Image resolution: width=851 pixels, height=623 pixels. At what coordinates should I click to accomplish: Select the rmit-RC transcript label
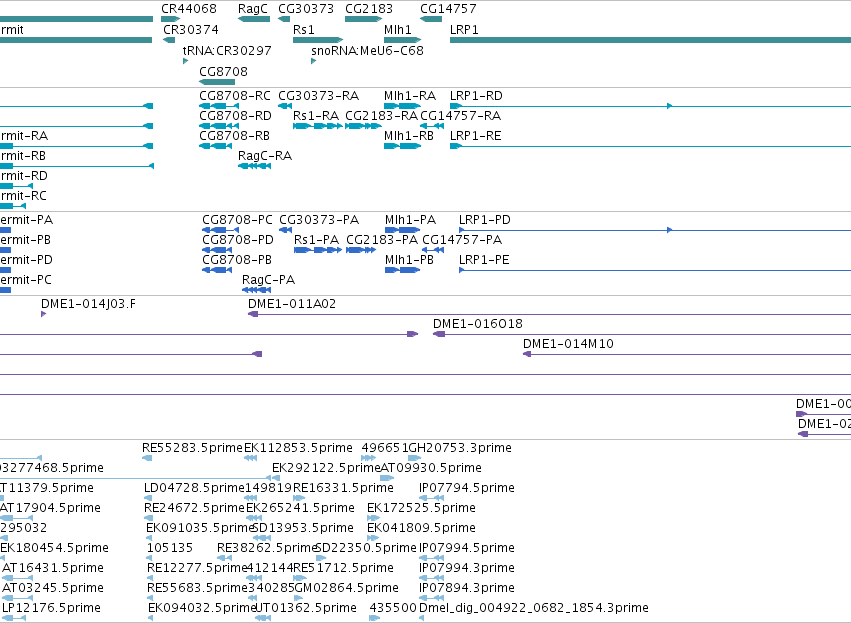coord(23,196)
